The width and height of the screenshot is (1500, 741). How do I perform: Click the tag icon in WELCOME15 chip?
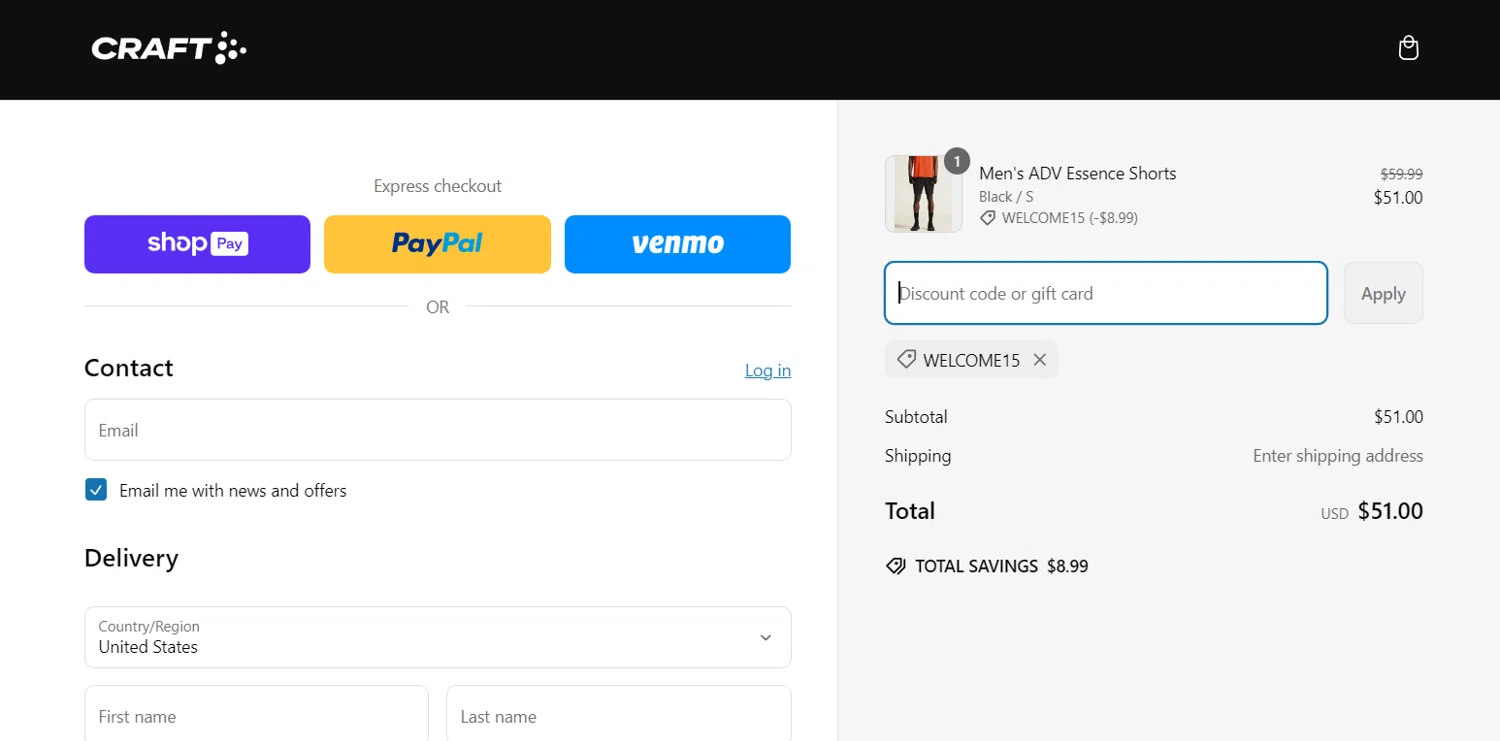(906, 359)
